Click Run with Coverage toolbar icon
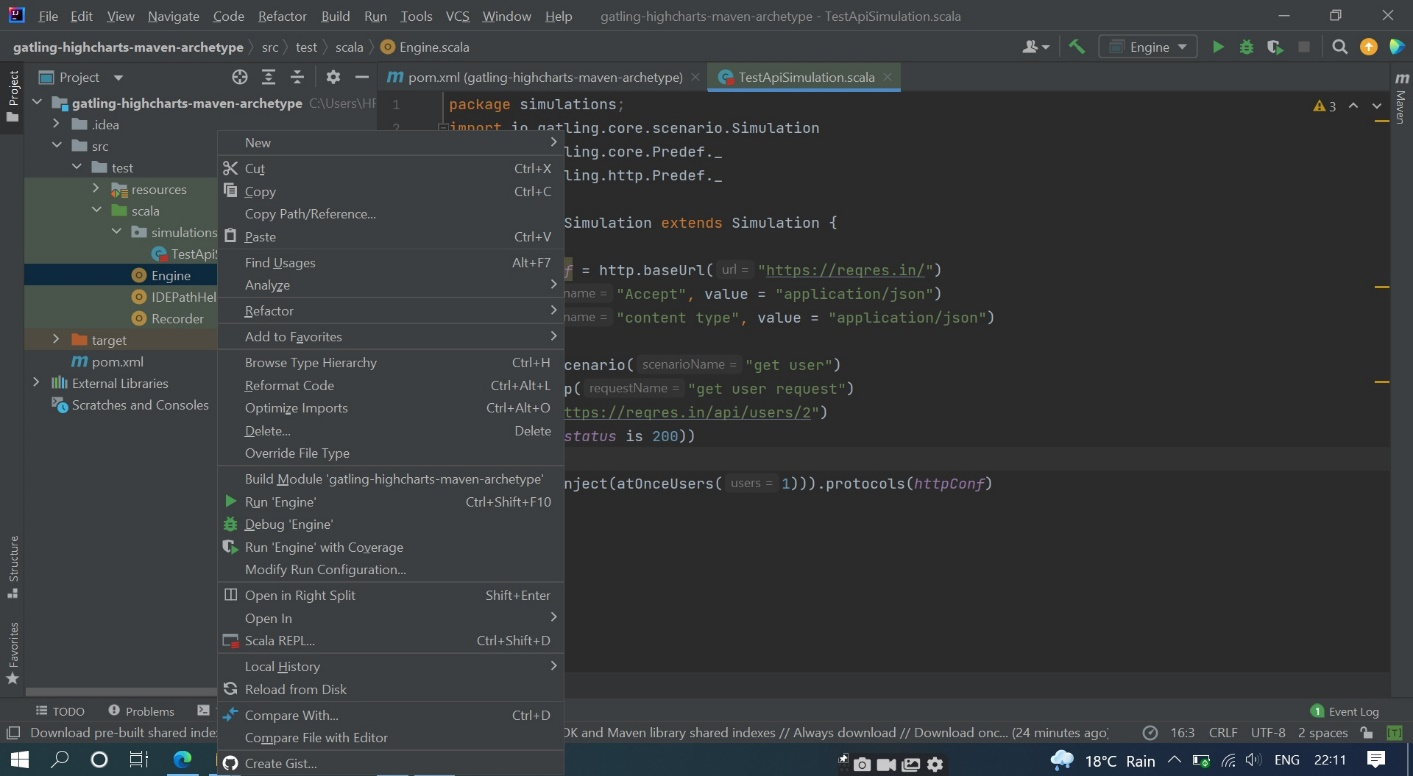This screenshot has width=1413, height=776. [1274, 47]
